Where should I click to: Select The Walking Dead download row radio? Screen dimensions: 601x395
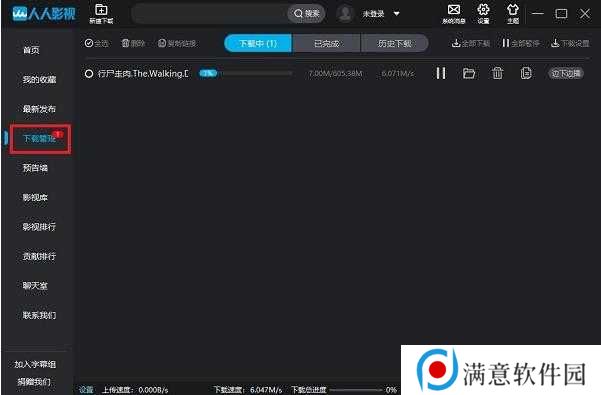coord(89,74)
